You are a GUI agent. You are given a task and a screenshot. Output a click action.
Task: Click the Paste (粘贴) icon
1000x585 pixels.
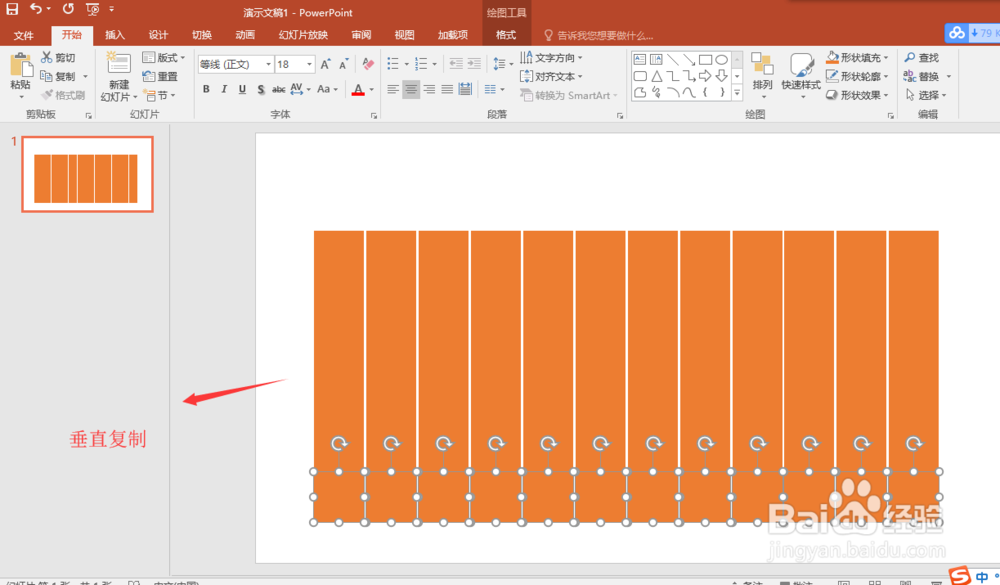20,66
